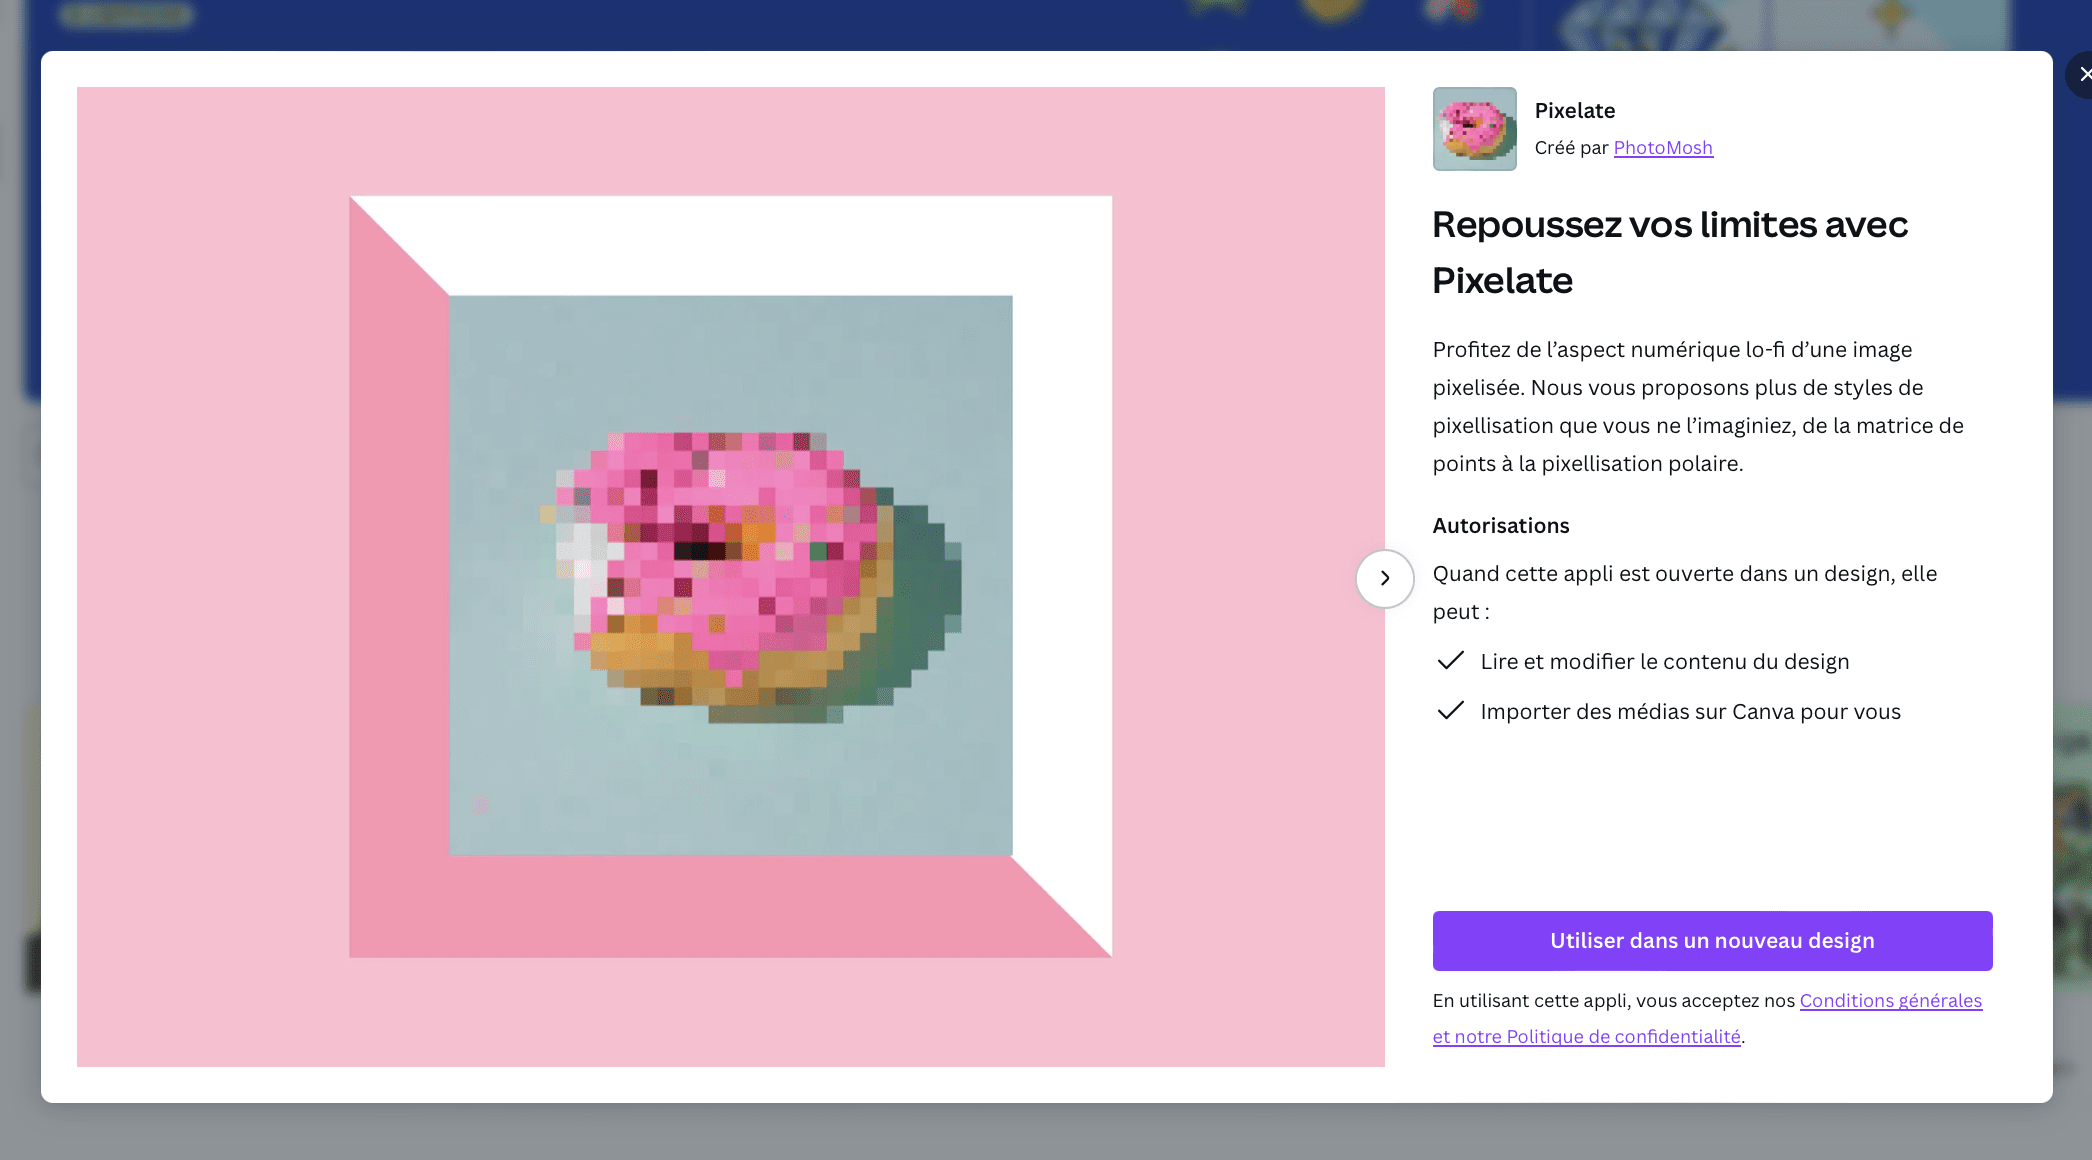Expand the Autorisations section

coord(1500,525)
